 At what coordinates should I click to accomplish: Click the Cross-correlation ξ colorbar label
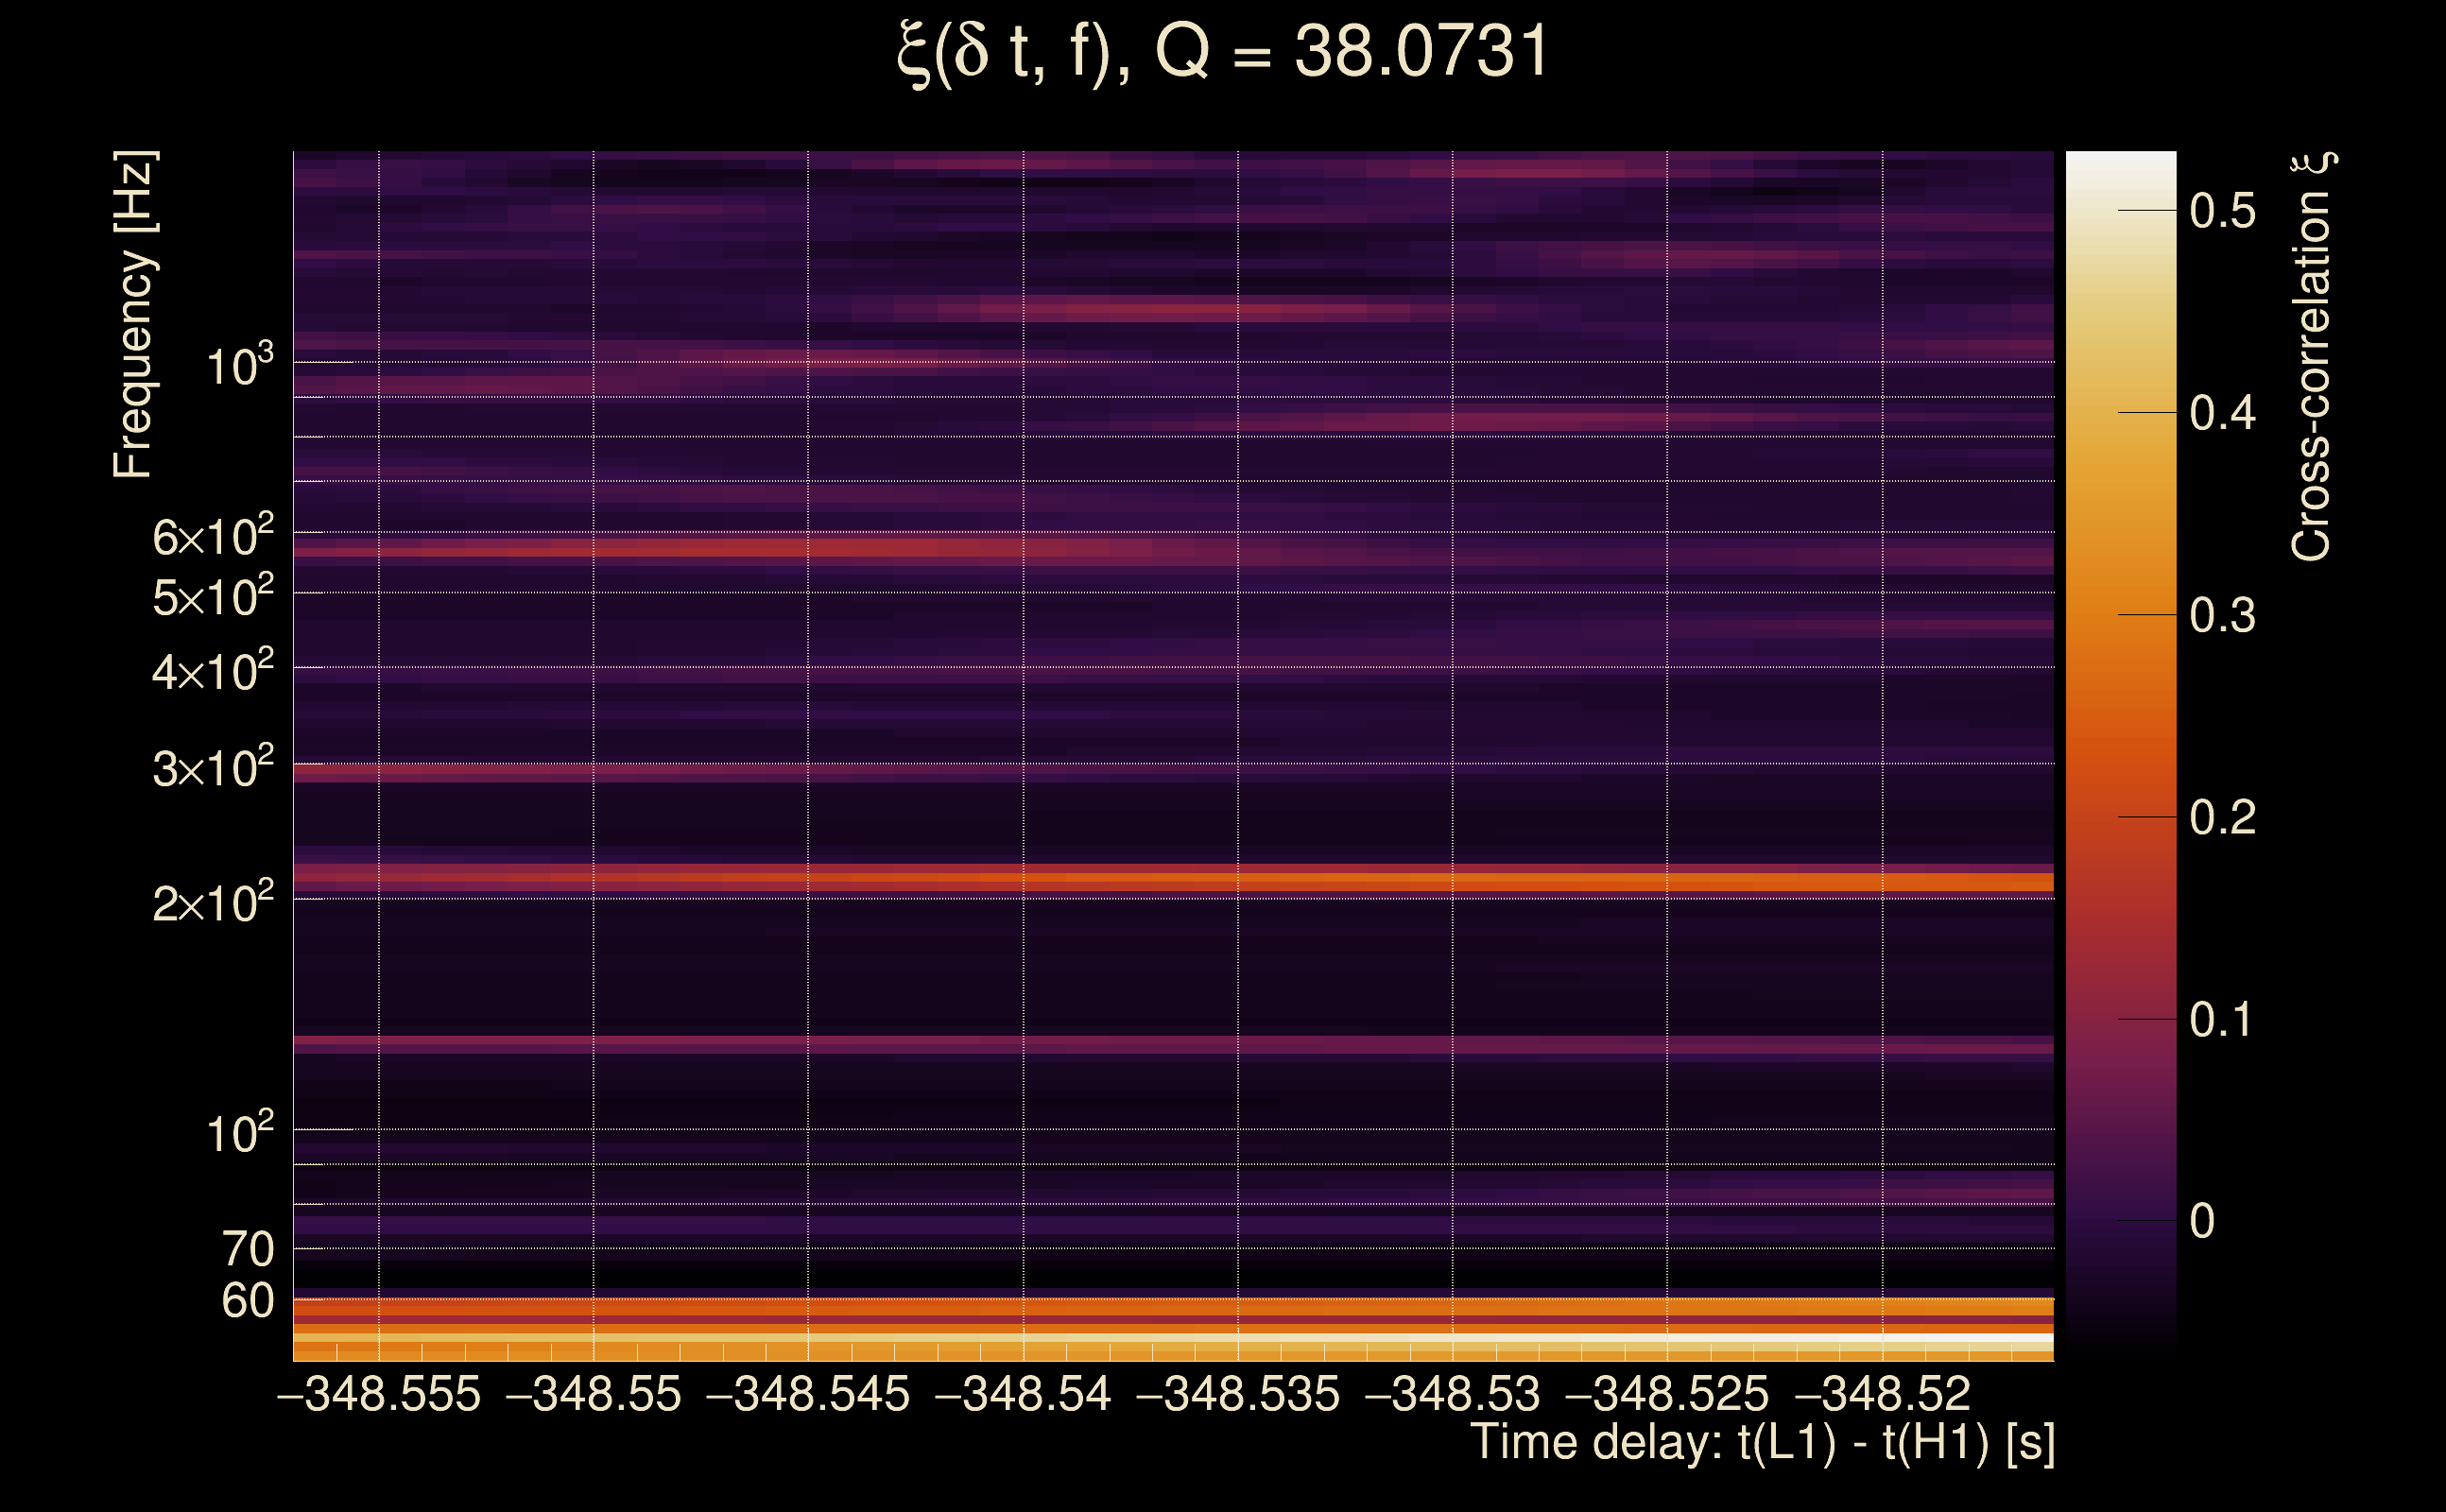(x=2312, y=356)
